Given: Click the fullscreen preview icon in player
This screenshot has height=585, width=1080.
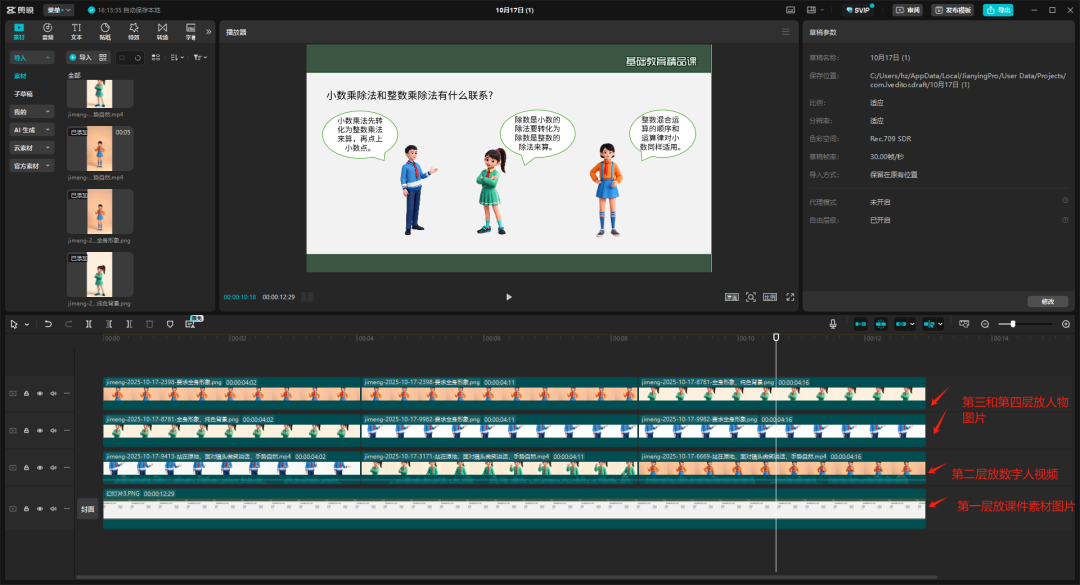Looking at the screenshot, I should pos(790,297).
